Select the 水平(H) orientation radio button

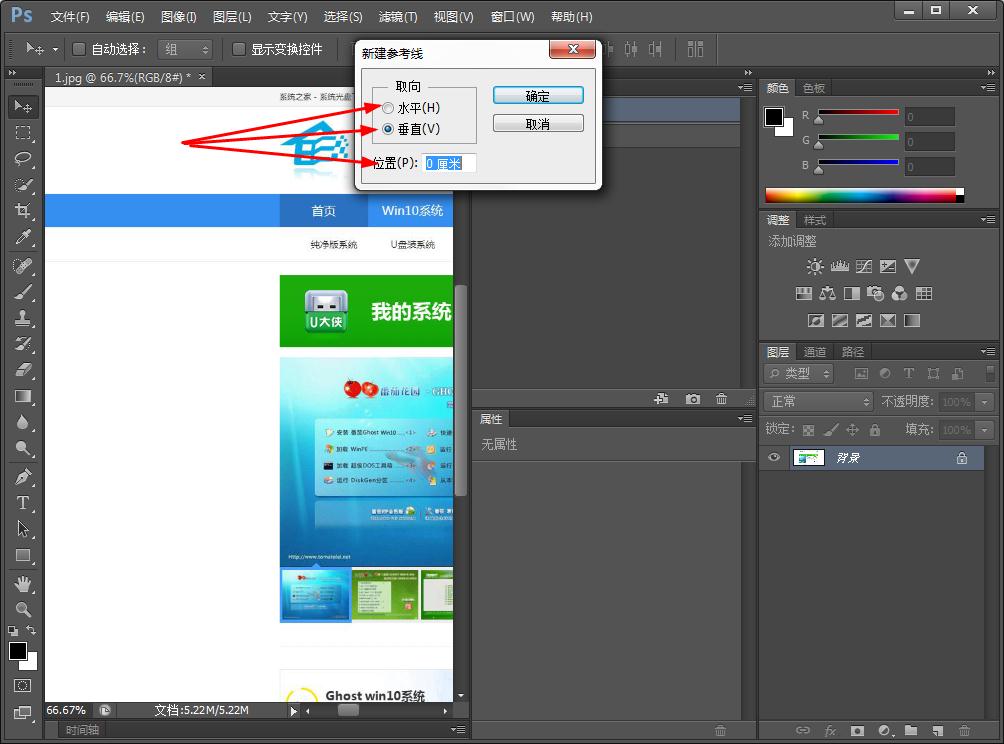(x=387, y=107)
